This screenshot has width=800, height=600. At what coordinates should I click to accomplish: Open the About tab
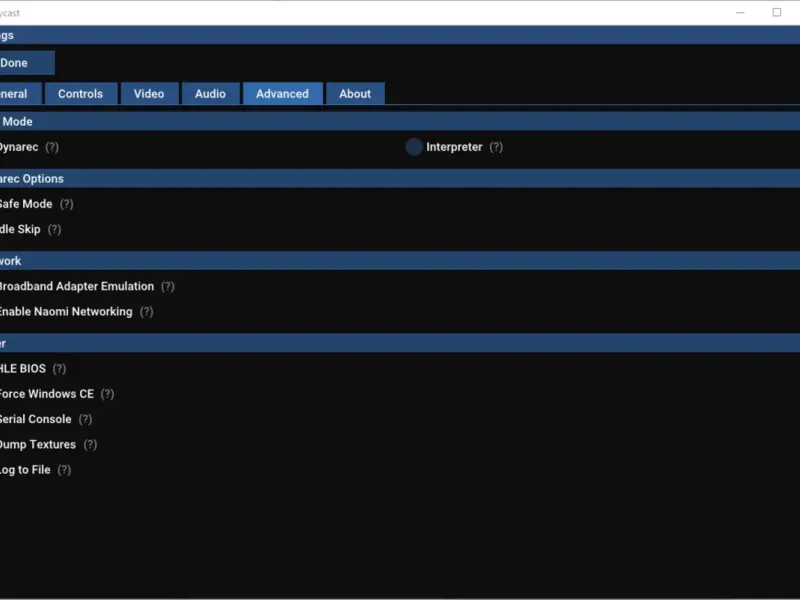(x=355, y=94)
